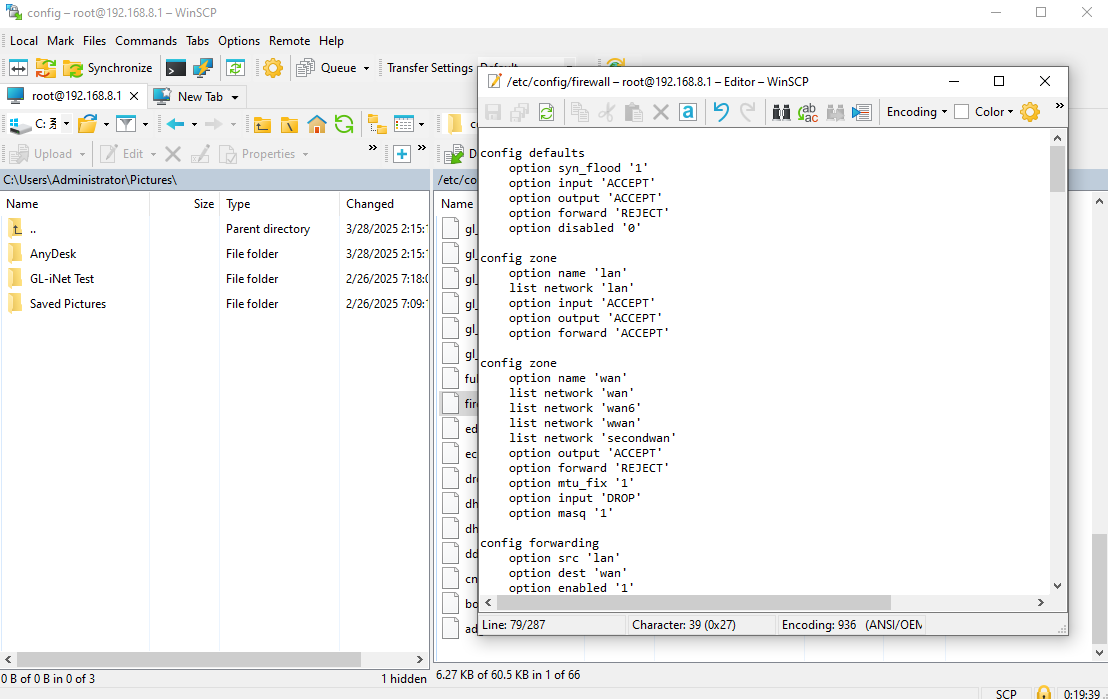The image size is (1108, 699).
Task: Show more editor toolbar items chevron
Action: (x=1059, y=106)
